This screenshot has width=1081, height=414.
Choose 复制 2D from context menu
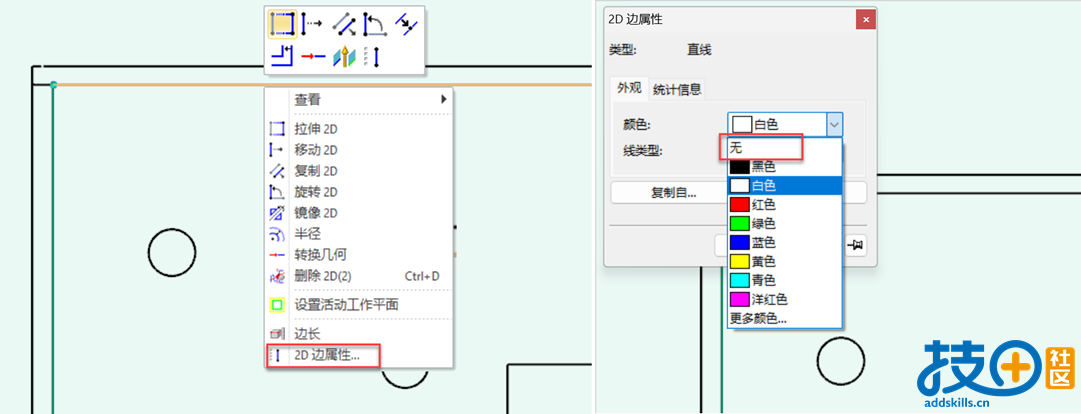358,171
